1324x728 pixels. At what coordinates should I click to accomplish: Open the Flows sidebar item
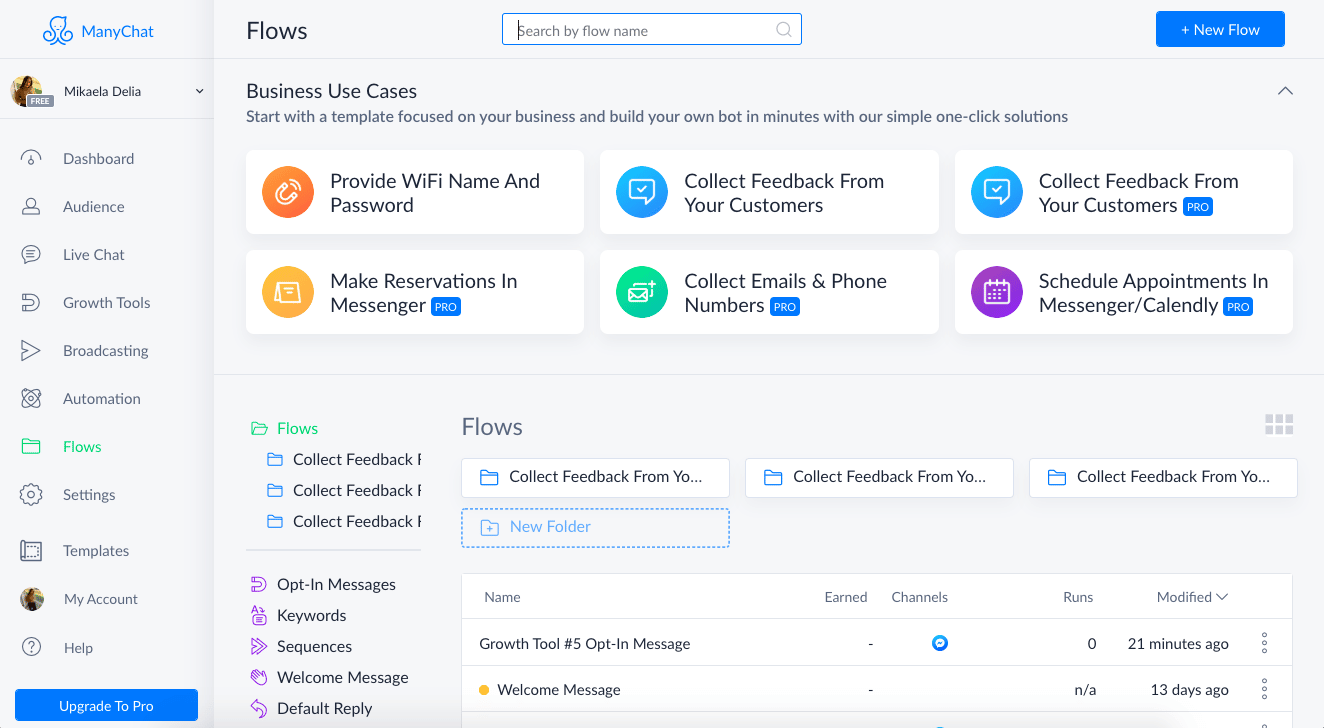pos(82,446)
